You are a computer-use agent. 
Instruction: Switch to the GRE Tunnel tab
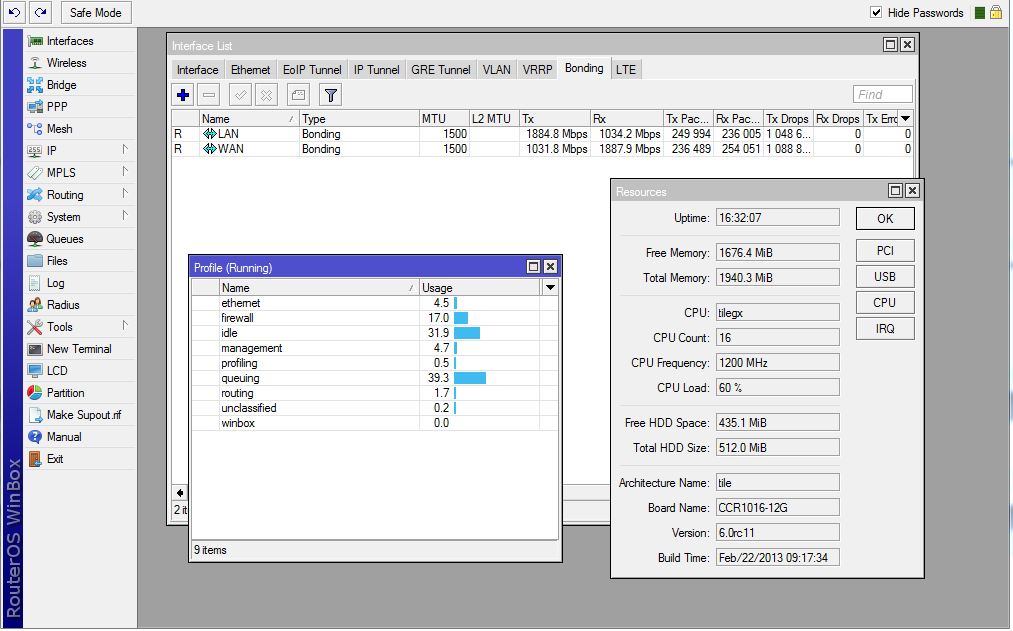click(x=441, y=70)
